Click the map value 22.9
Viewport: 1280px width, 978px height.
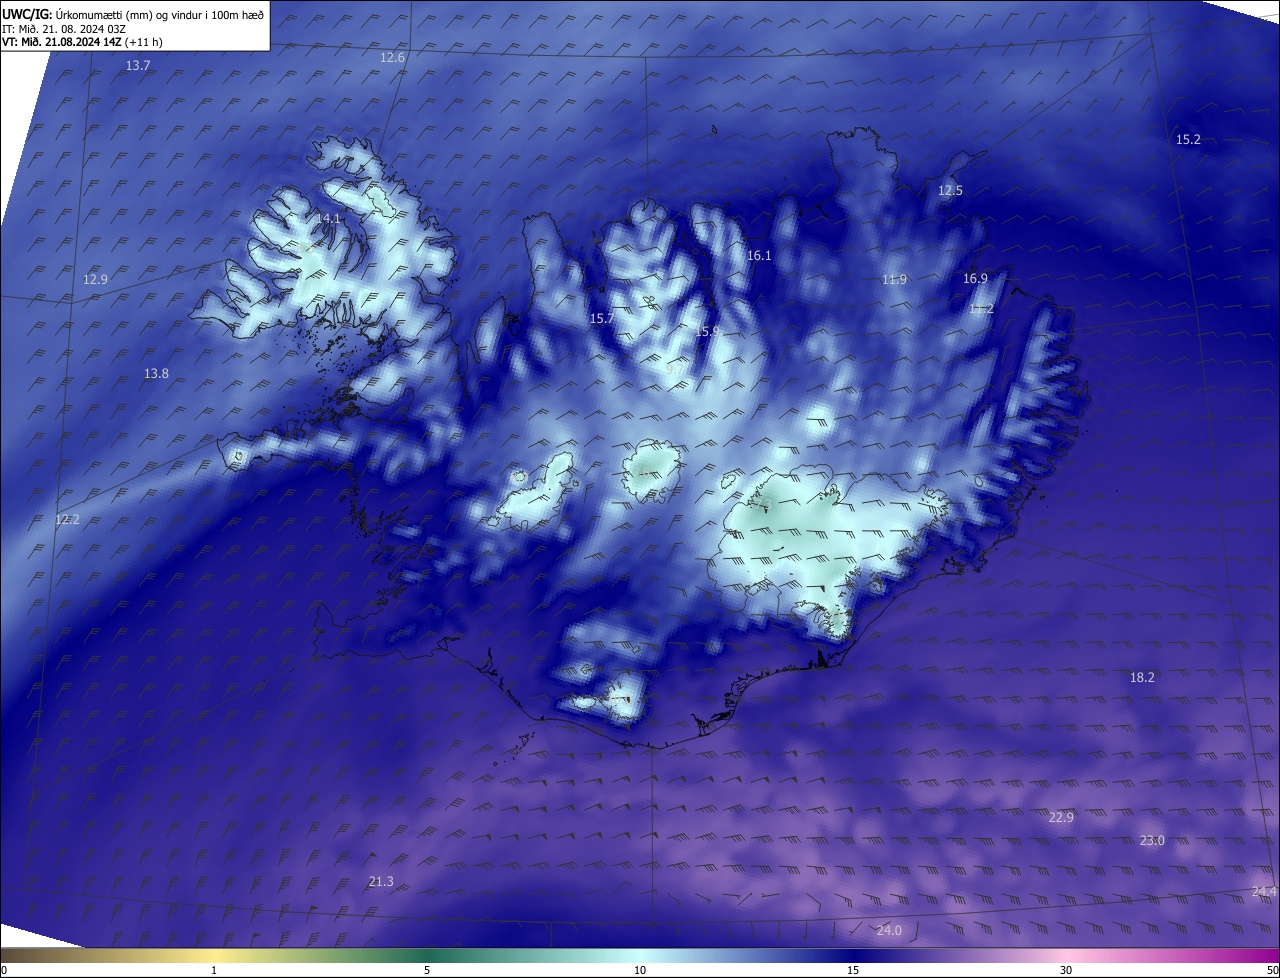(x=1061, y=818)
